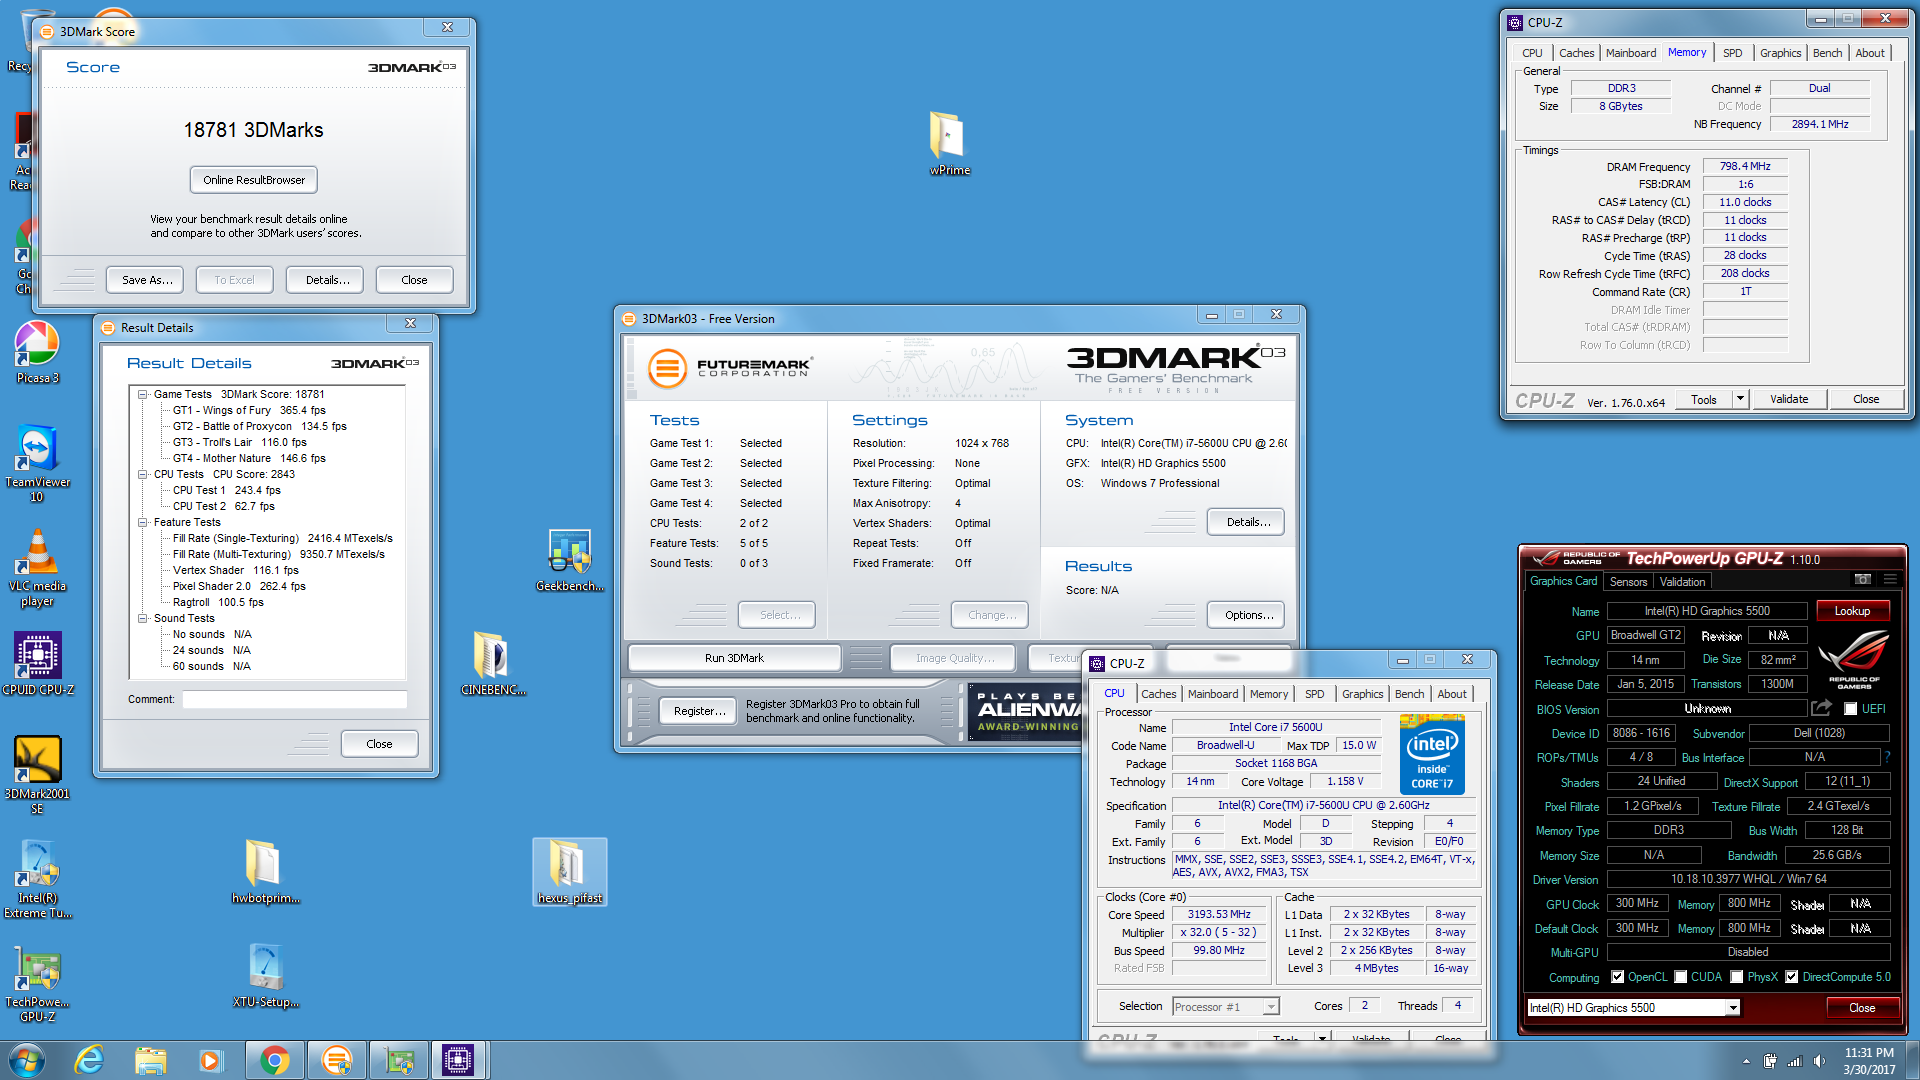This screenshot has height=1080, width=1920.
Task: Open VLC media player desktop shortcut
Action: [37, 567]
